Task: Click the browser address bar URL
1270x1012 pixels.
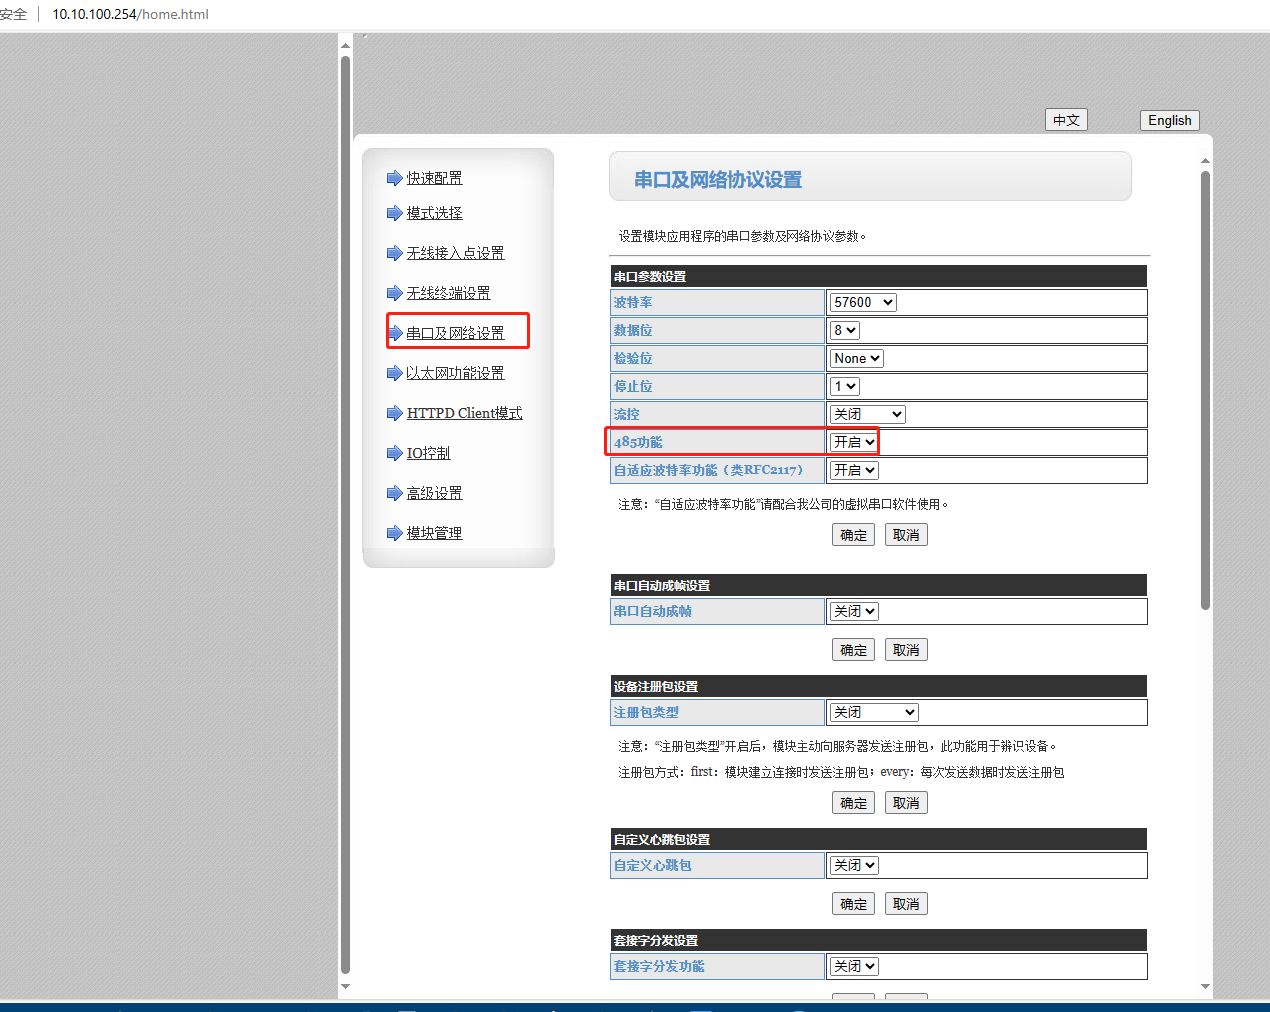Action: pyautogui.click(x=130, y=14)
